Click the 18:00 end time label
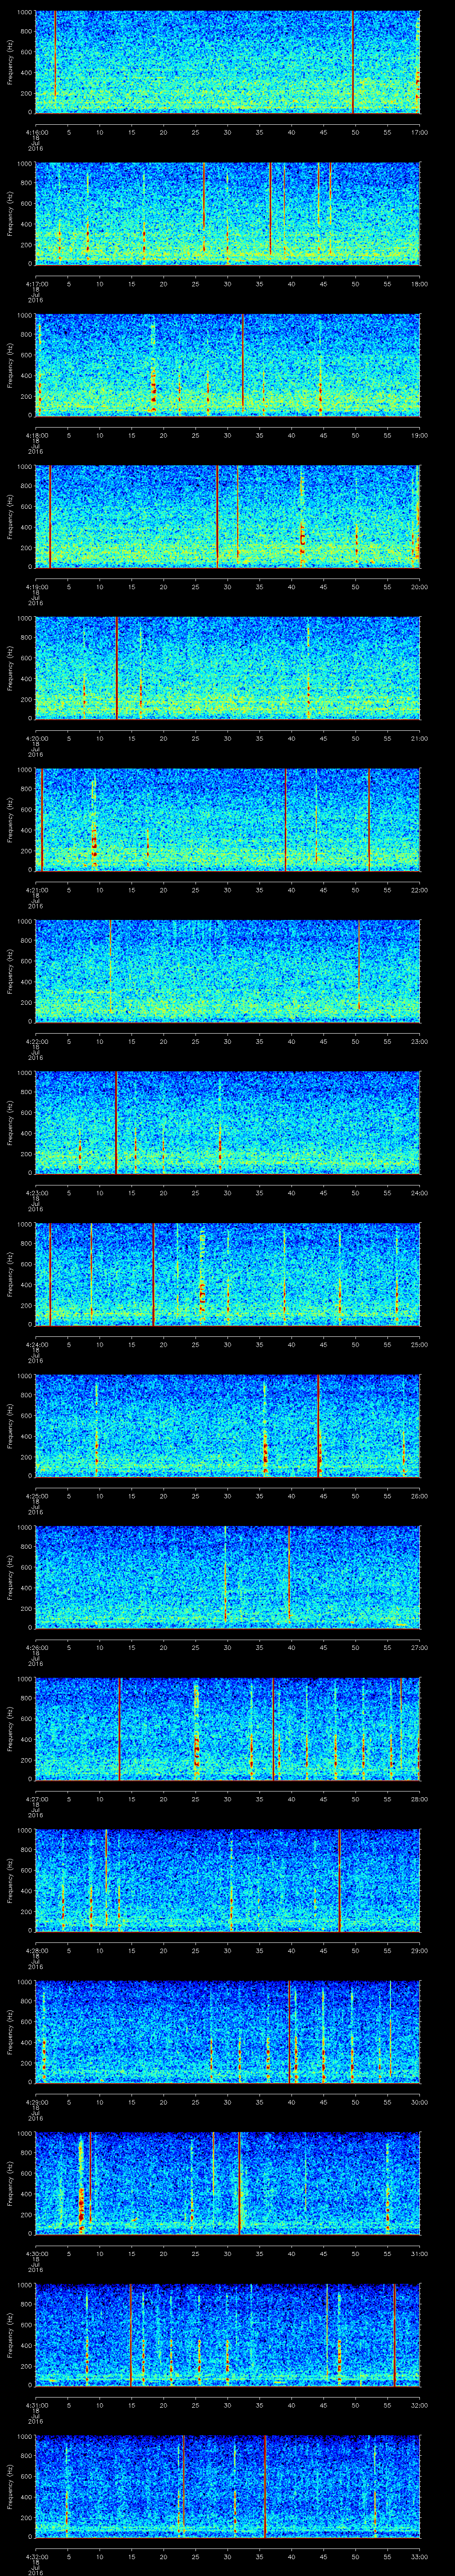The image size is (455, 2576). pyautogui.click(x=419, y=284)
